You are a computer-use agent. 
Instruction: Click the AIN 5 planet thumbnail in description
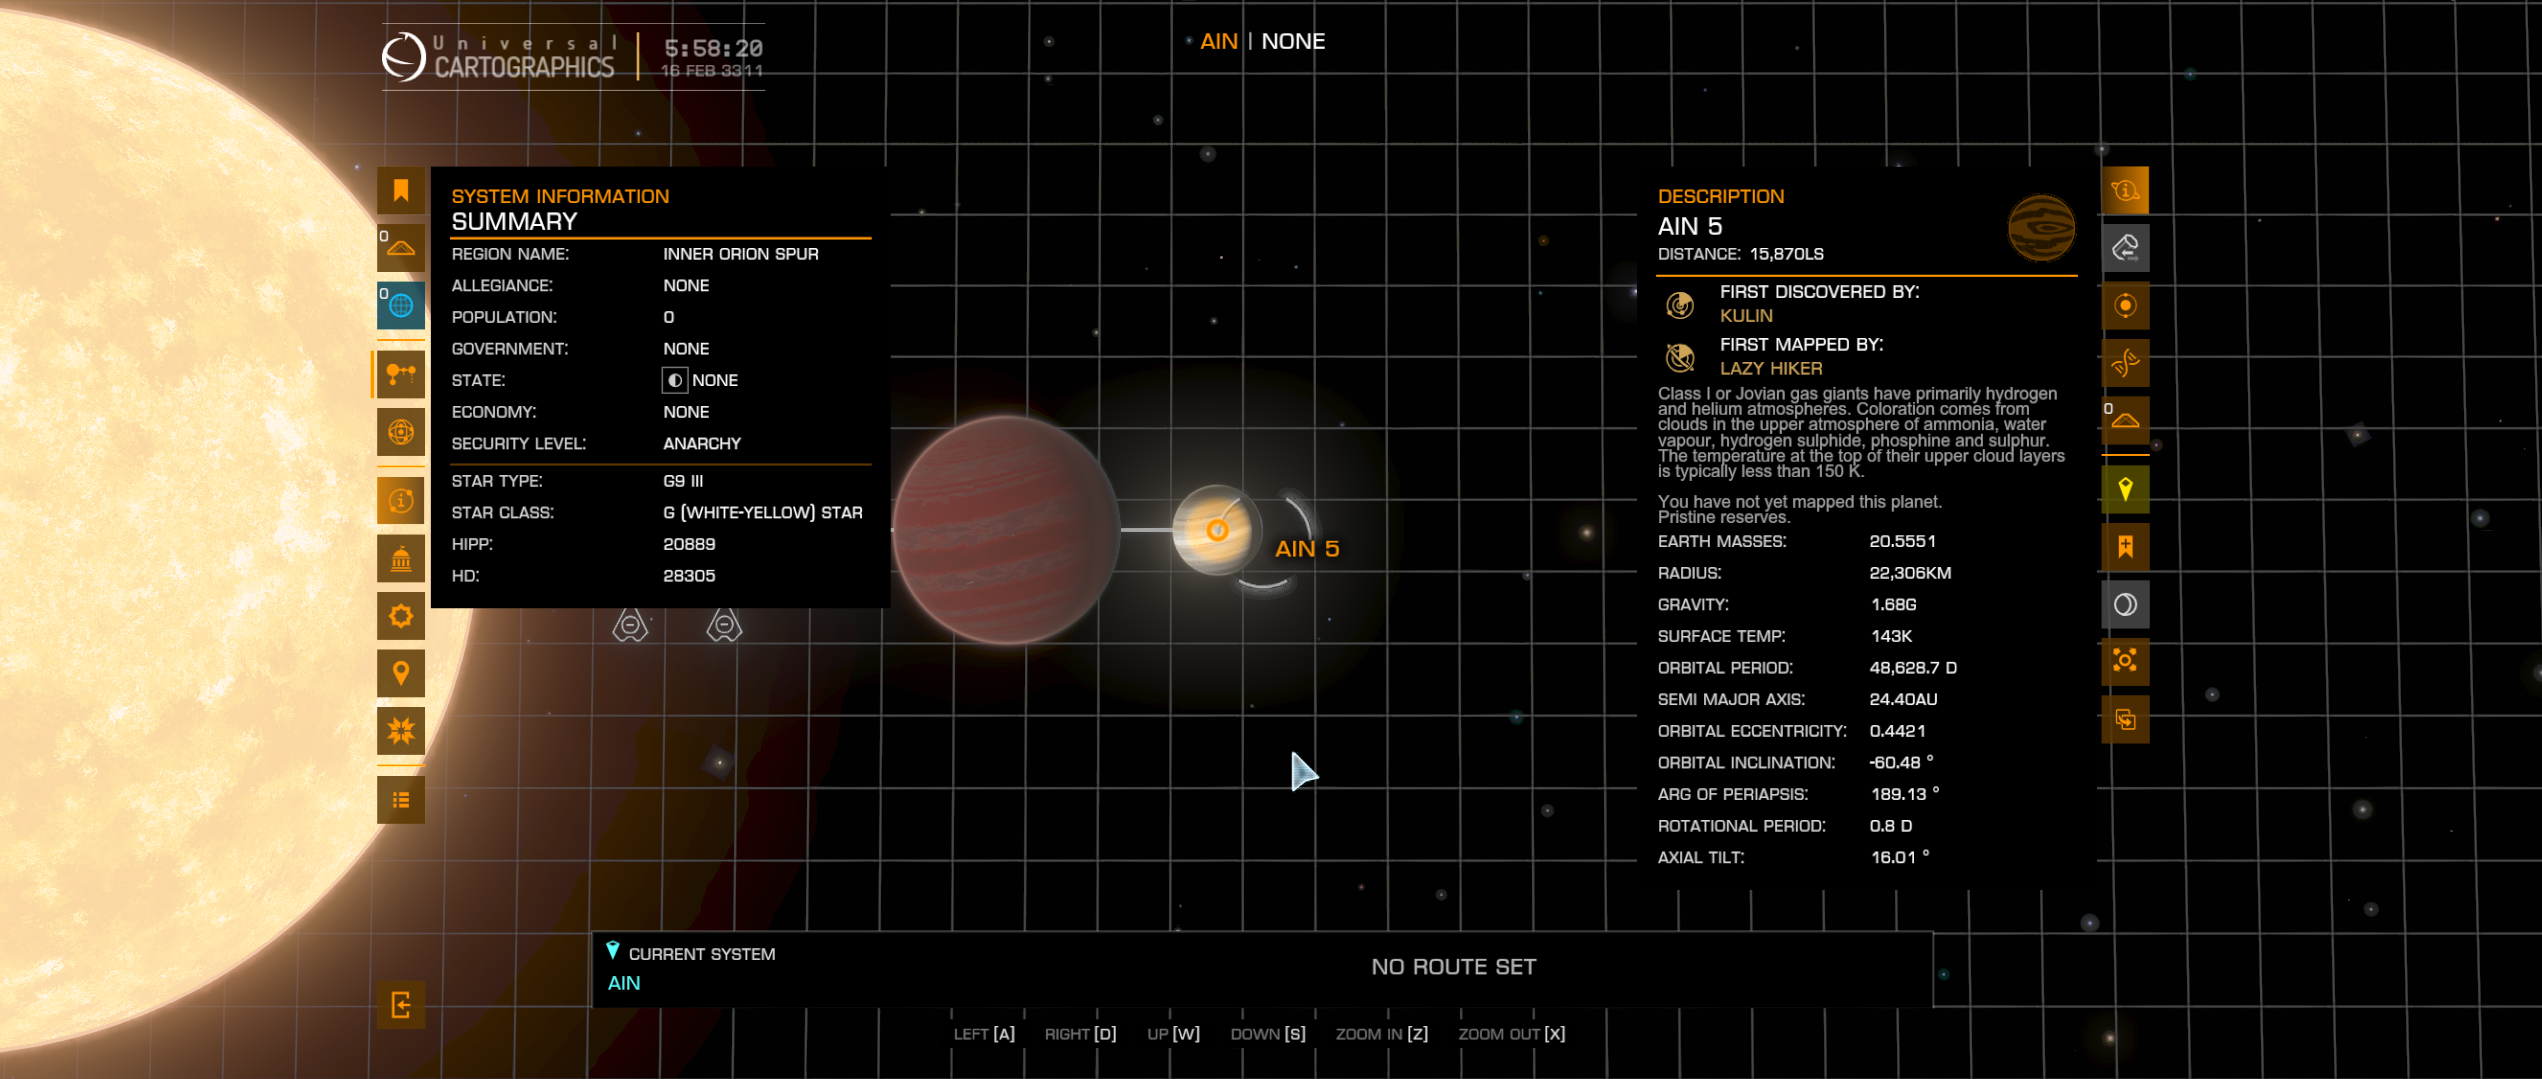click(x=2040, y=227)
